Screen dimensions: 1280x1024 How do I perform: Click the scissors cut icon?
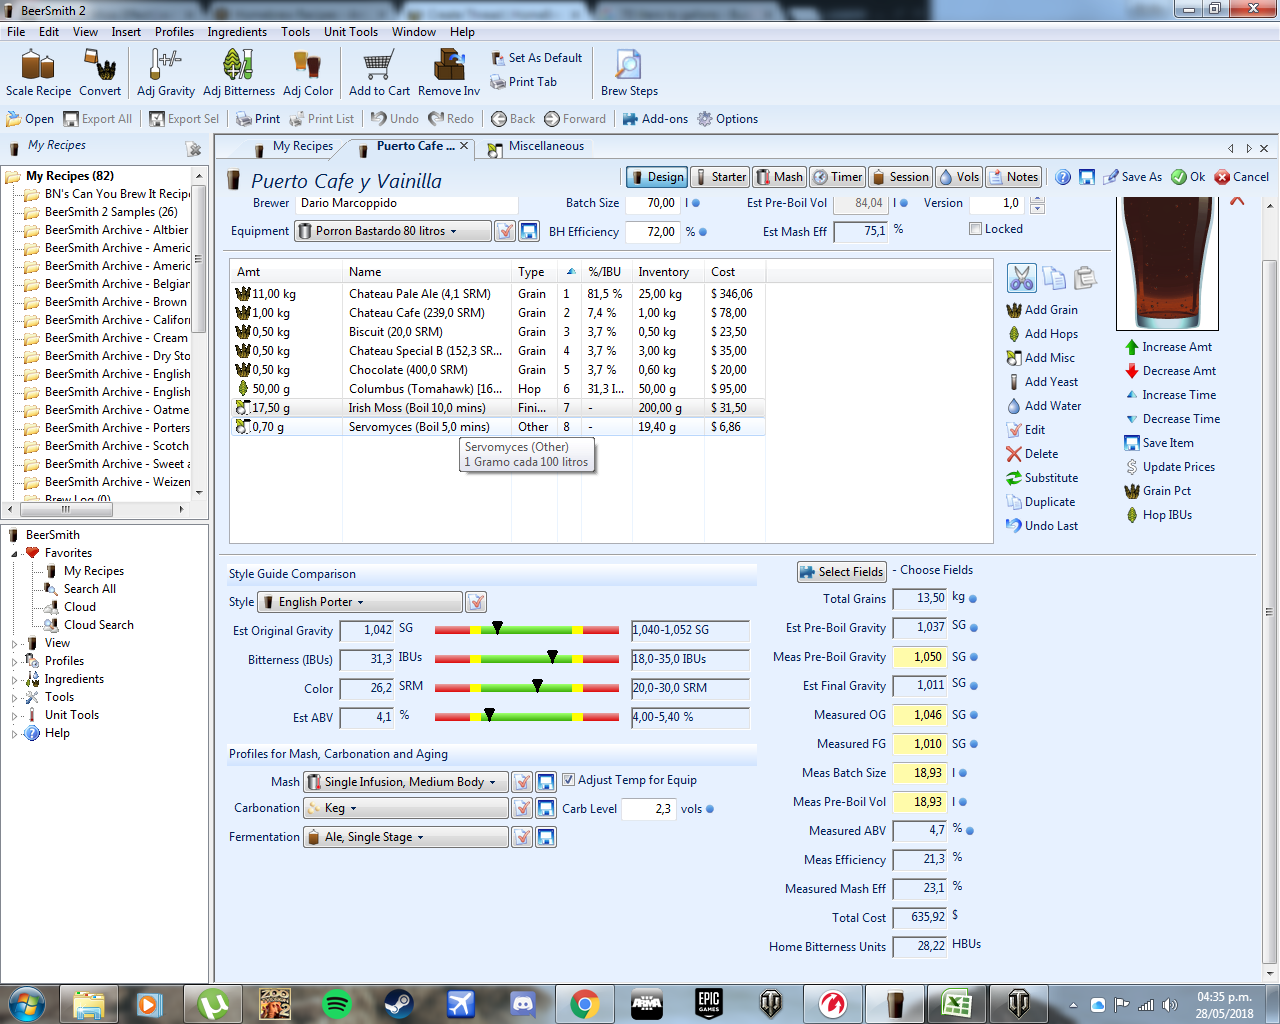(x=1021, y=278)
